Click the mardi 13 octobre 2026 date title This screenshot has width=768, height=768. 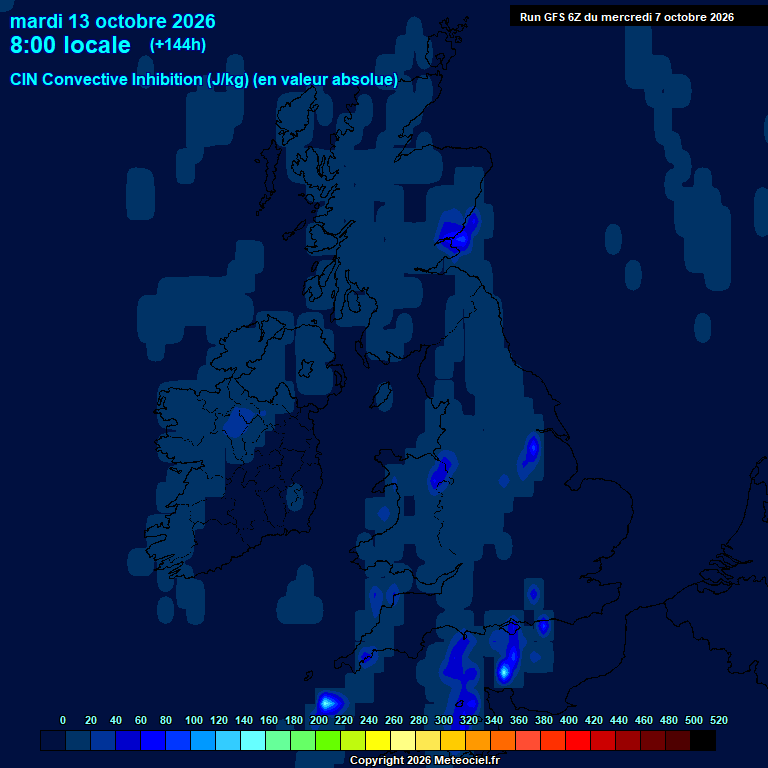113,21
